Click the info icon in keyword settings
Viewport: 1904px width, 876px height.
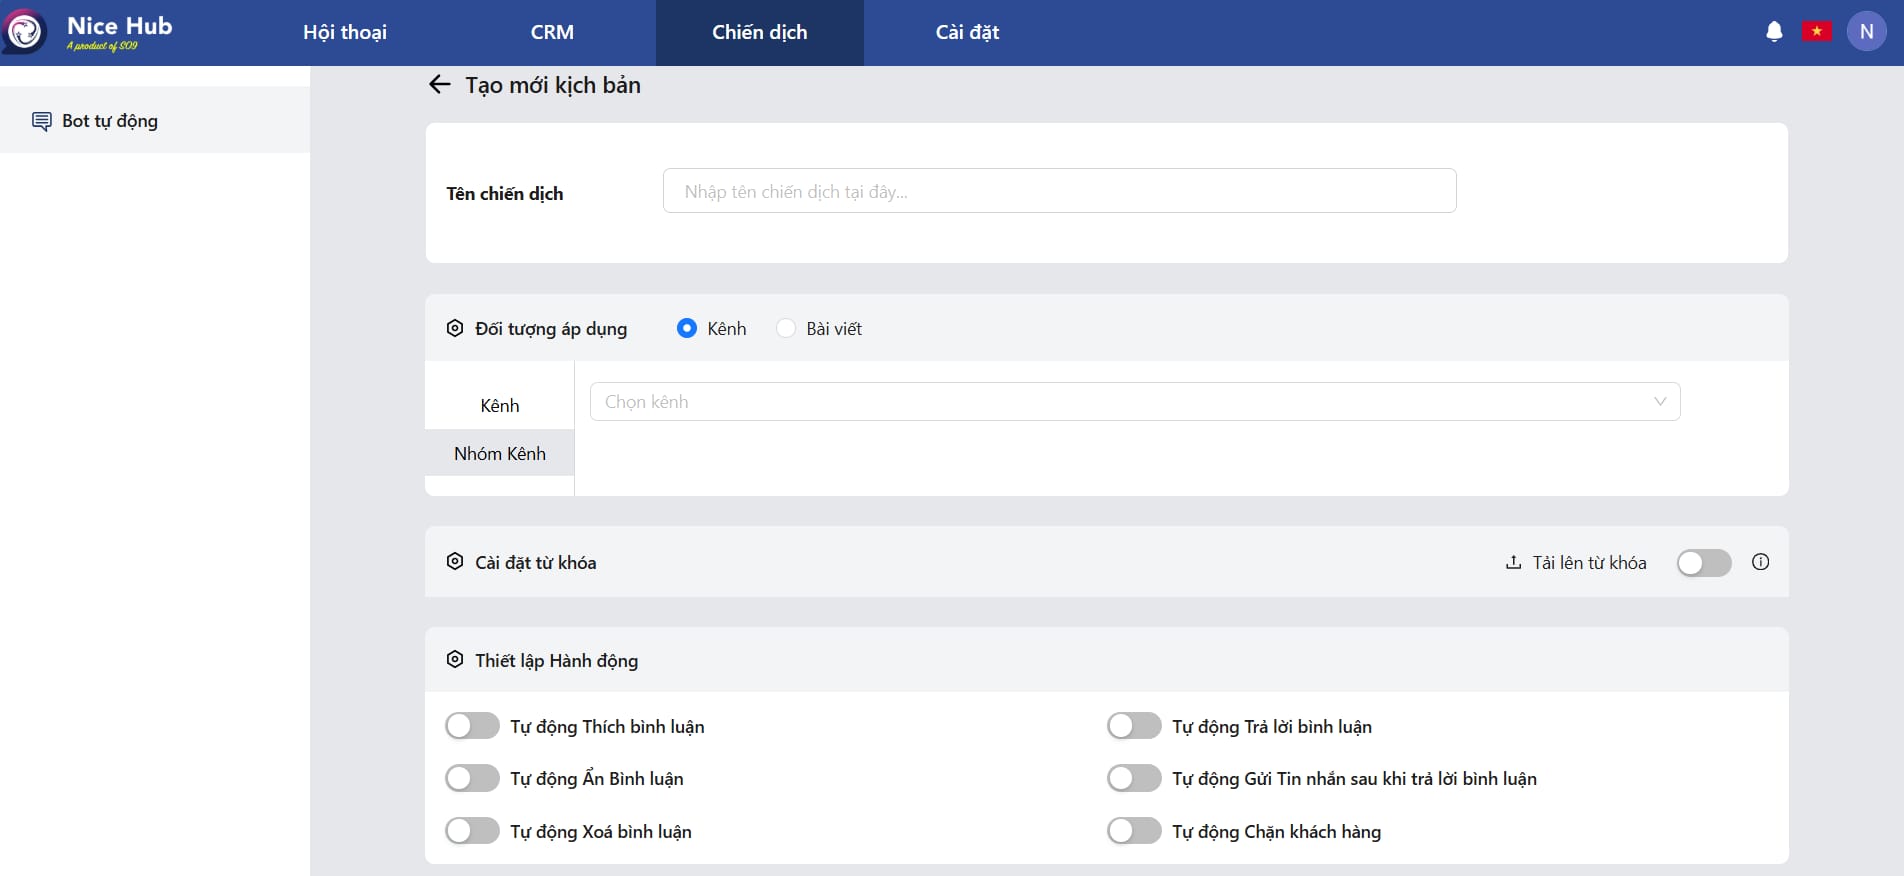(1761, 562)
